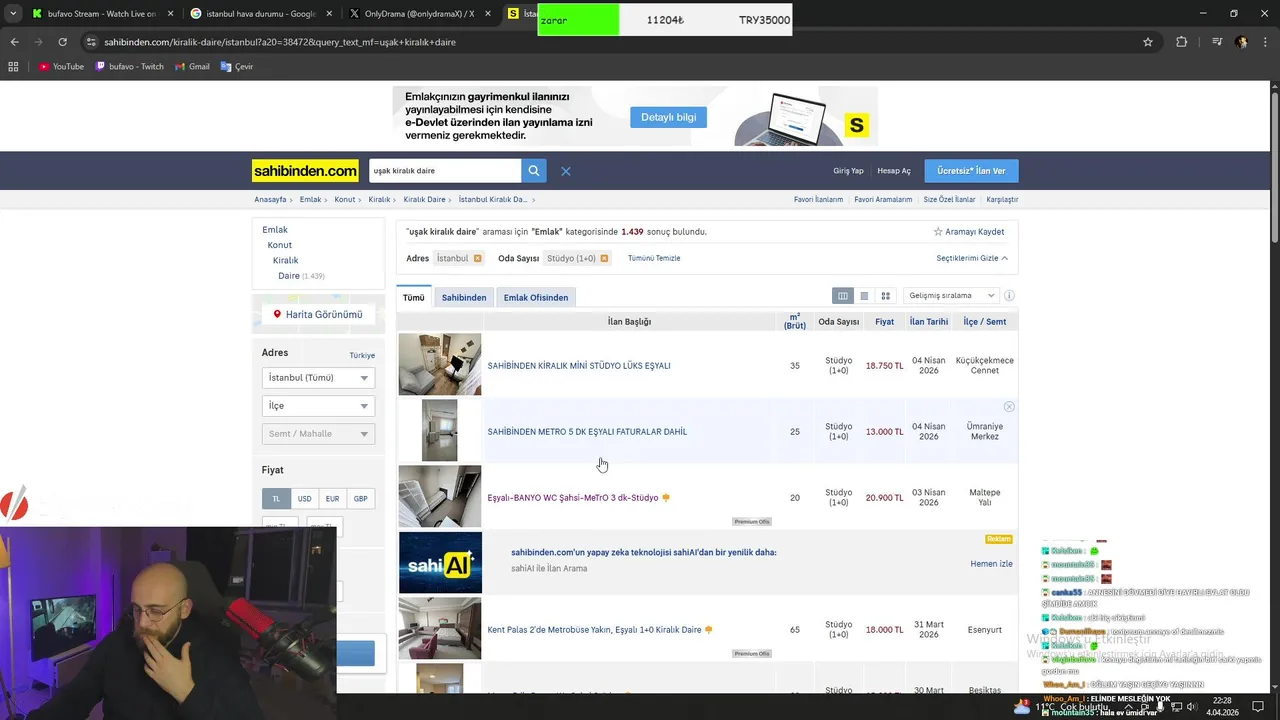Click the Tümünü Temizle link
The width and height of the screenshot is (1280, 720).
pos(654,259)
